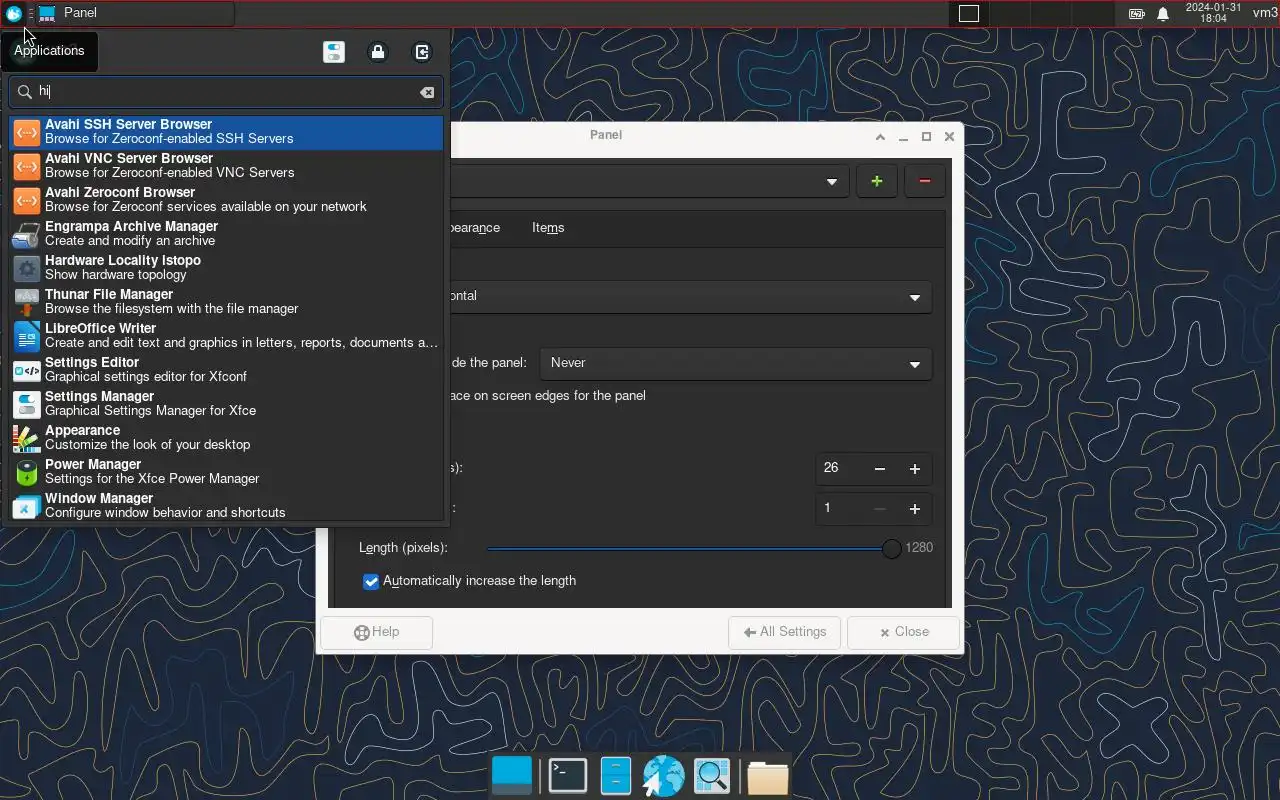
Task: Click the settings toggle icon in menu header
Action: coord(334,52)
